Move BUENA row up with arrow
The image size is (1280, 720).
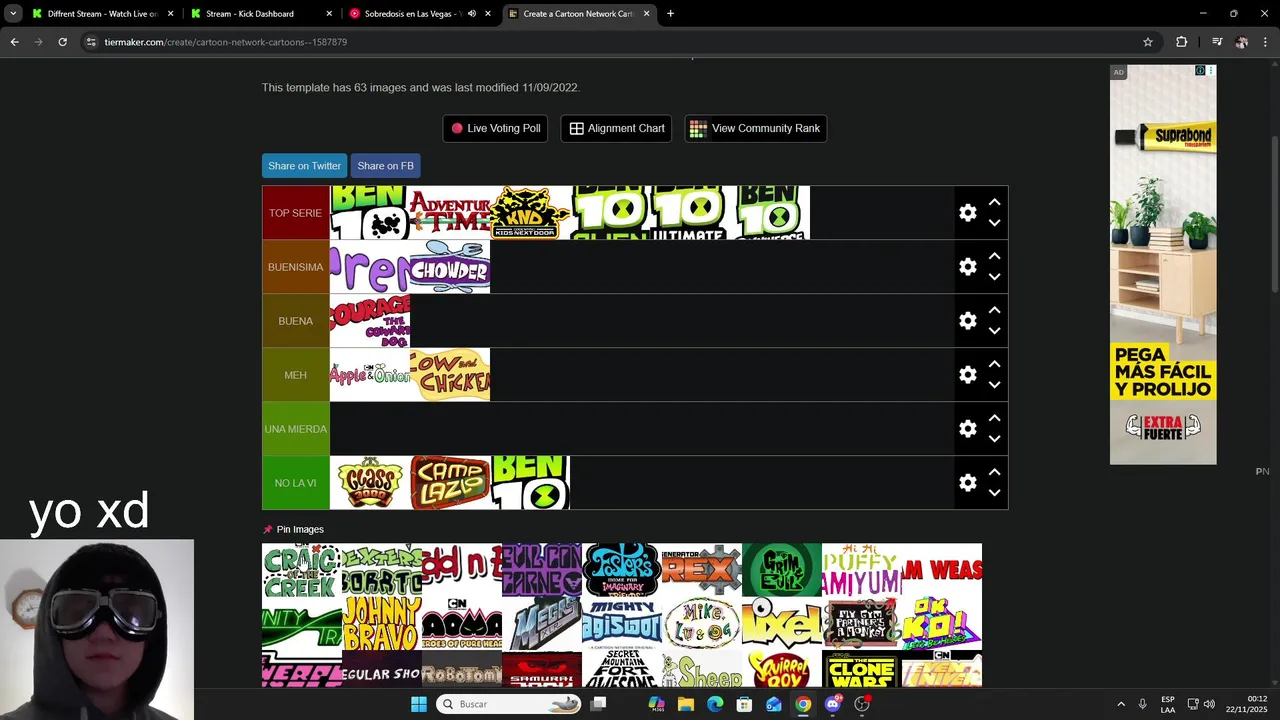[994, 310]
